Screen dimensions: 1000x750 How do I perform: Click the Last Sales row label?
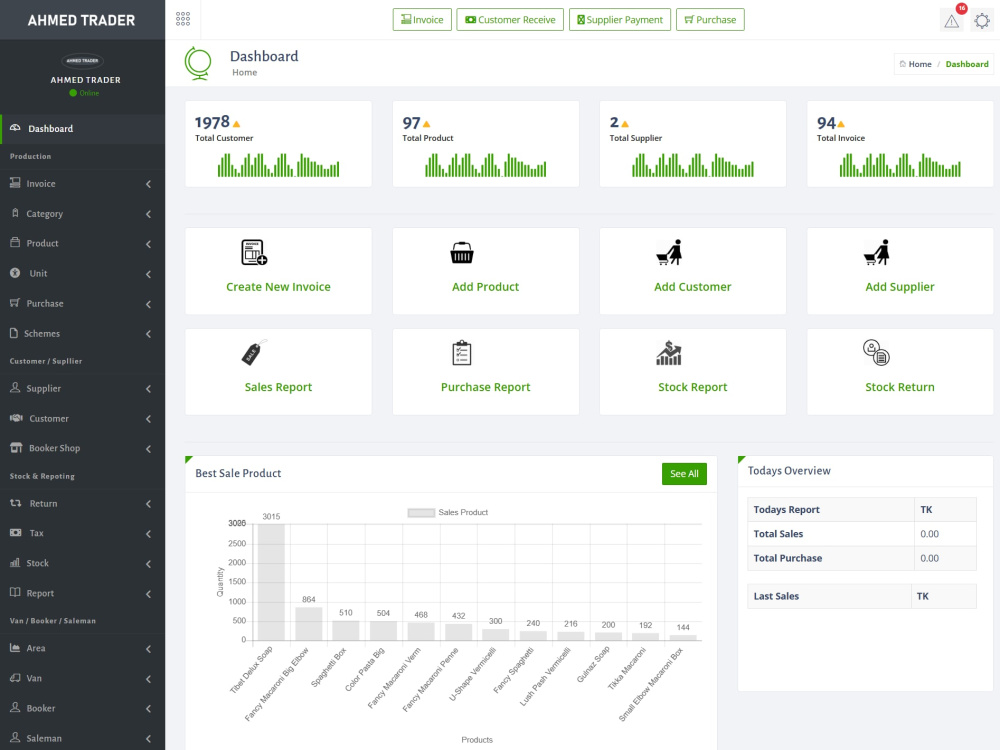pos(776,596)
